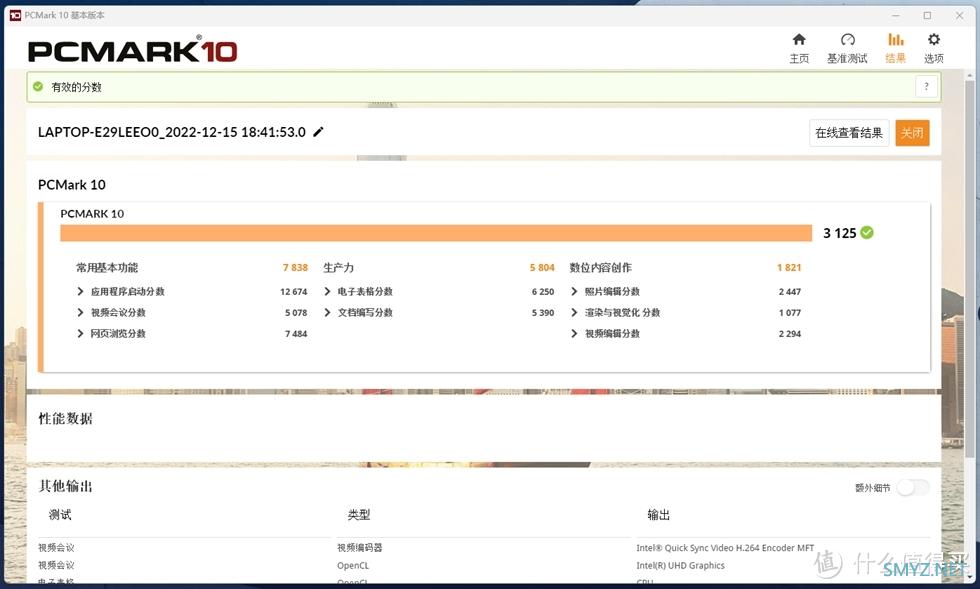Image resolution: width=980 pixels, height=589 pixels.
Task: Click the question mark help button
Action: click(x=926, y=87)
